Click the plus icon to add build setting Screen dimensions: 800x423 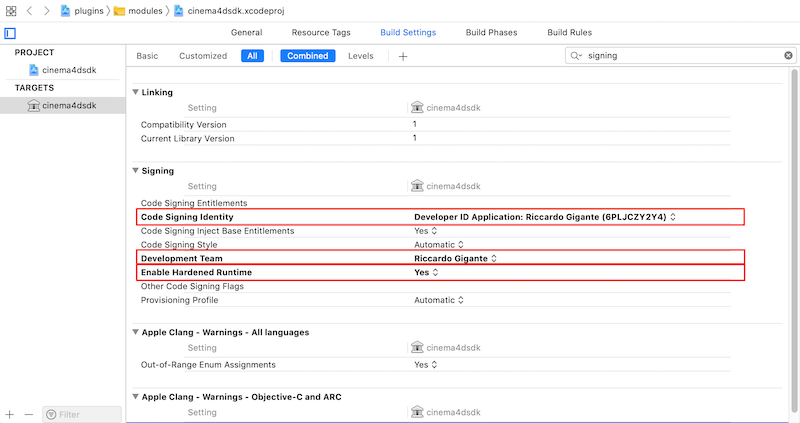point(403,56)
